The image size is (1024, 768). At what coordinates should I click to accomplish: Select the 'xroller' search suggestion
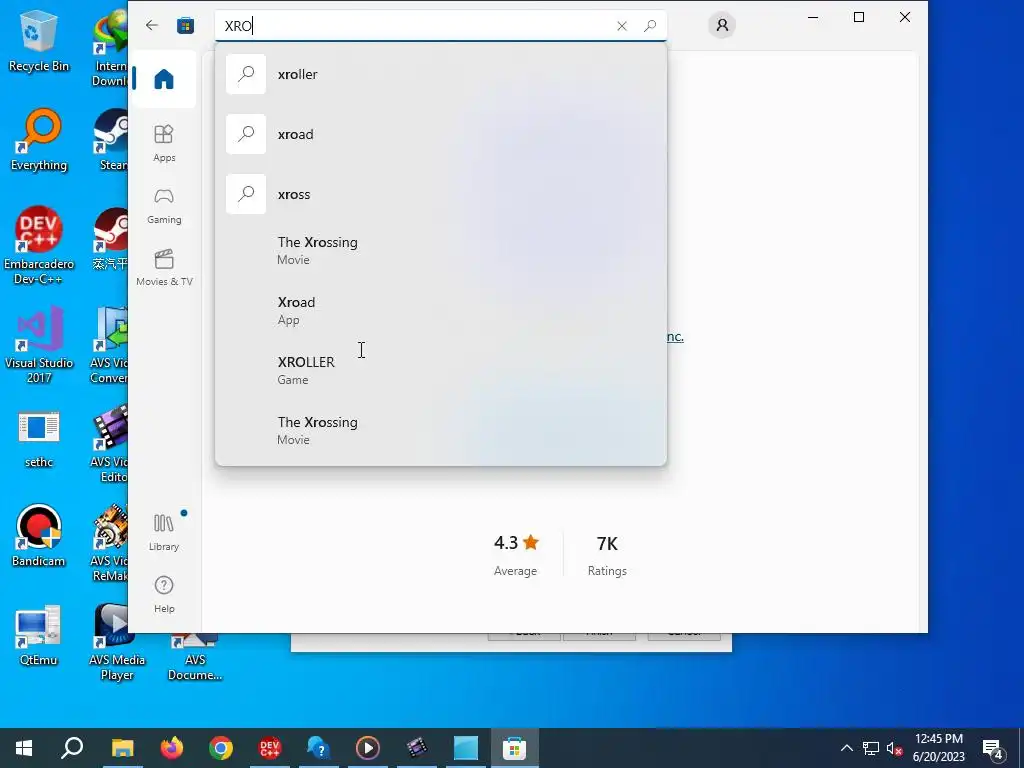tap(441, 74)
